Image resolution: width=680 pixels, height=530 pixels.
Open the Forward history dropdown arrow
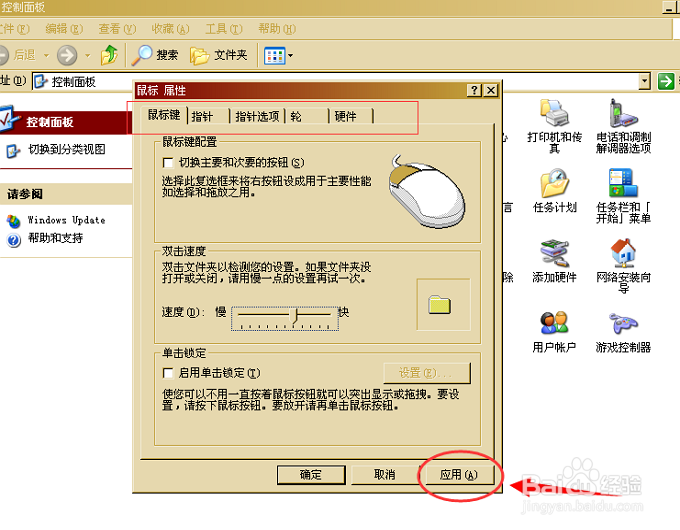click(88, 56)
